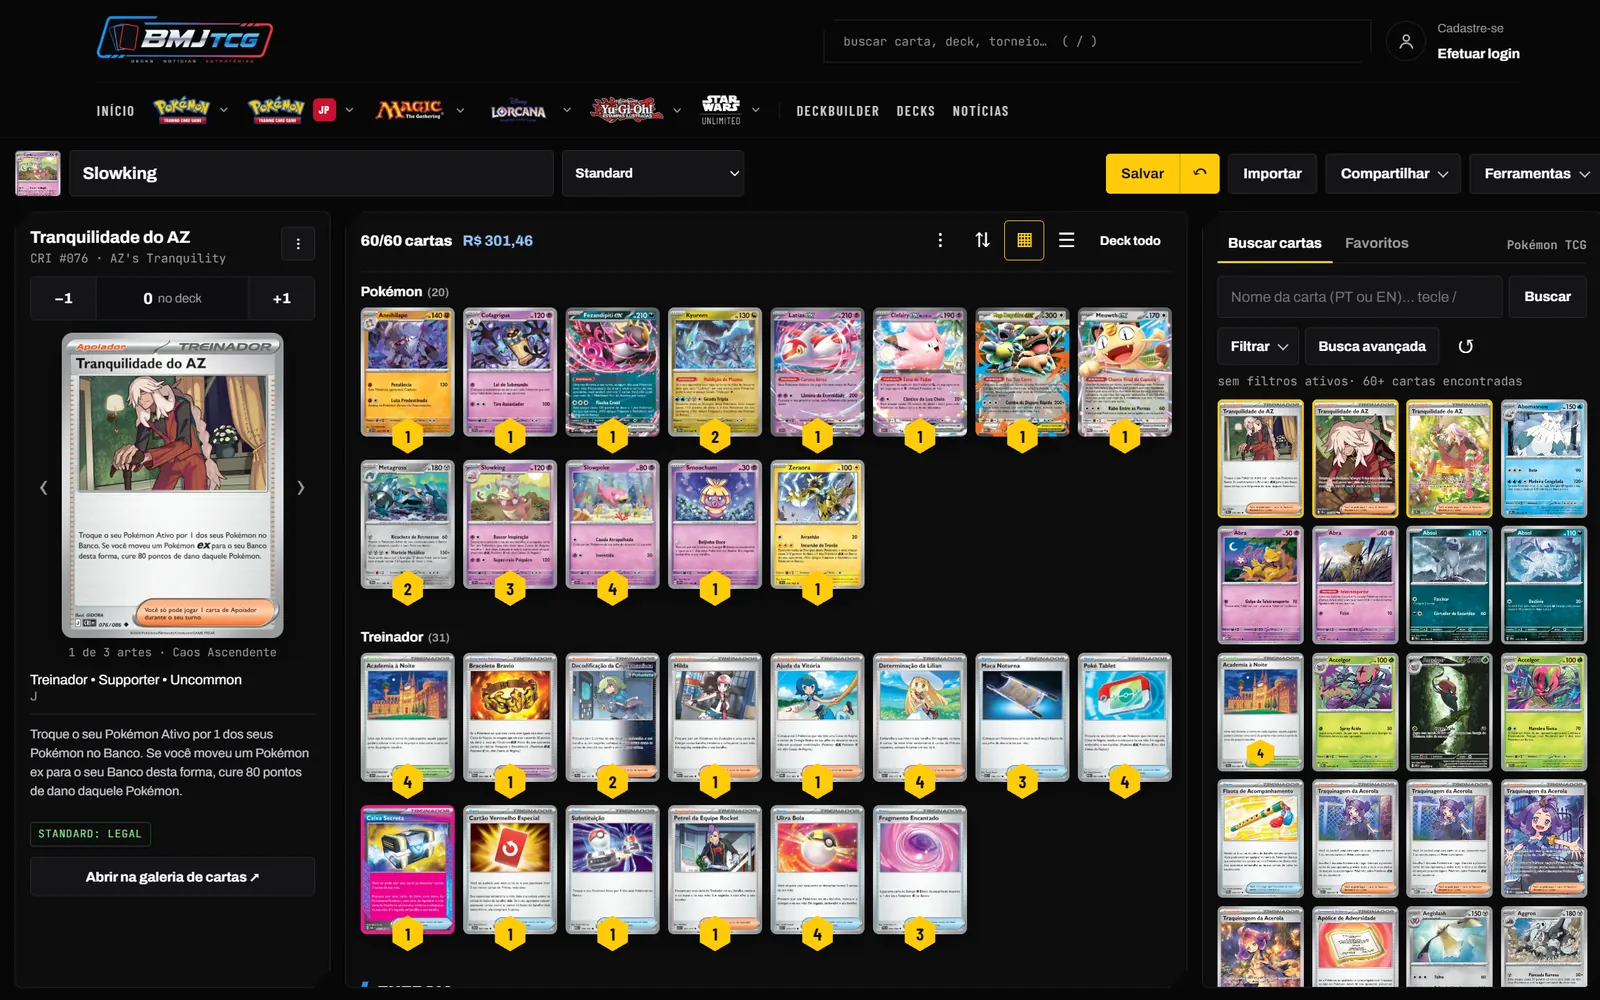This screenshot has width=1600, height=1000.
Task: Open the Pokémon JP logo menu
Action: 291,110
